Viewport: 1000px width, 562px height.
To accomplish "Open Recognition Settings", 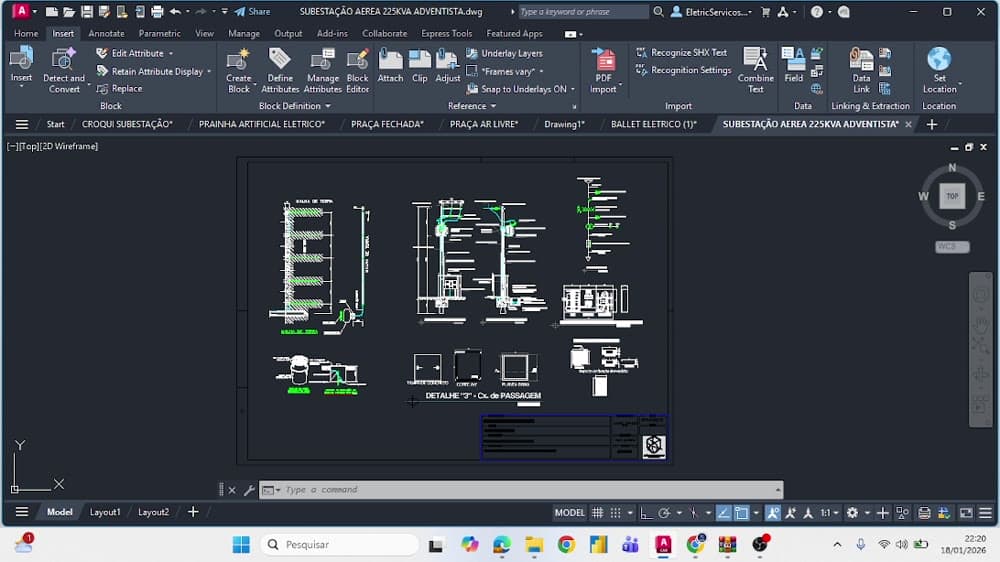I will [684, 70].
